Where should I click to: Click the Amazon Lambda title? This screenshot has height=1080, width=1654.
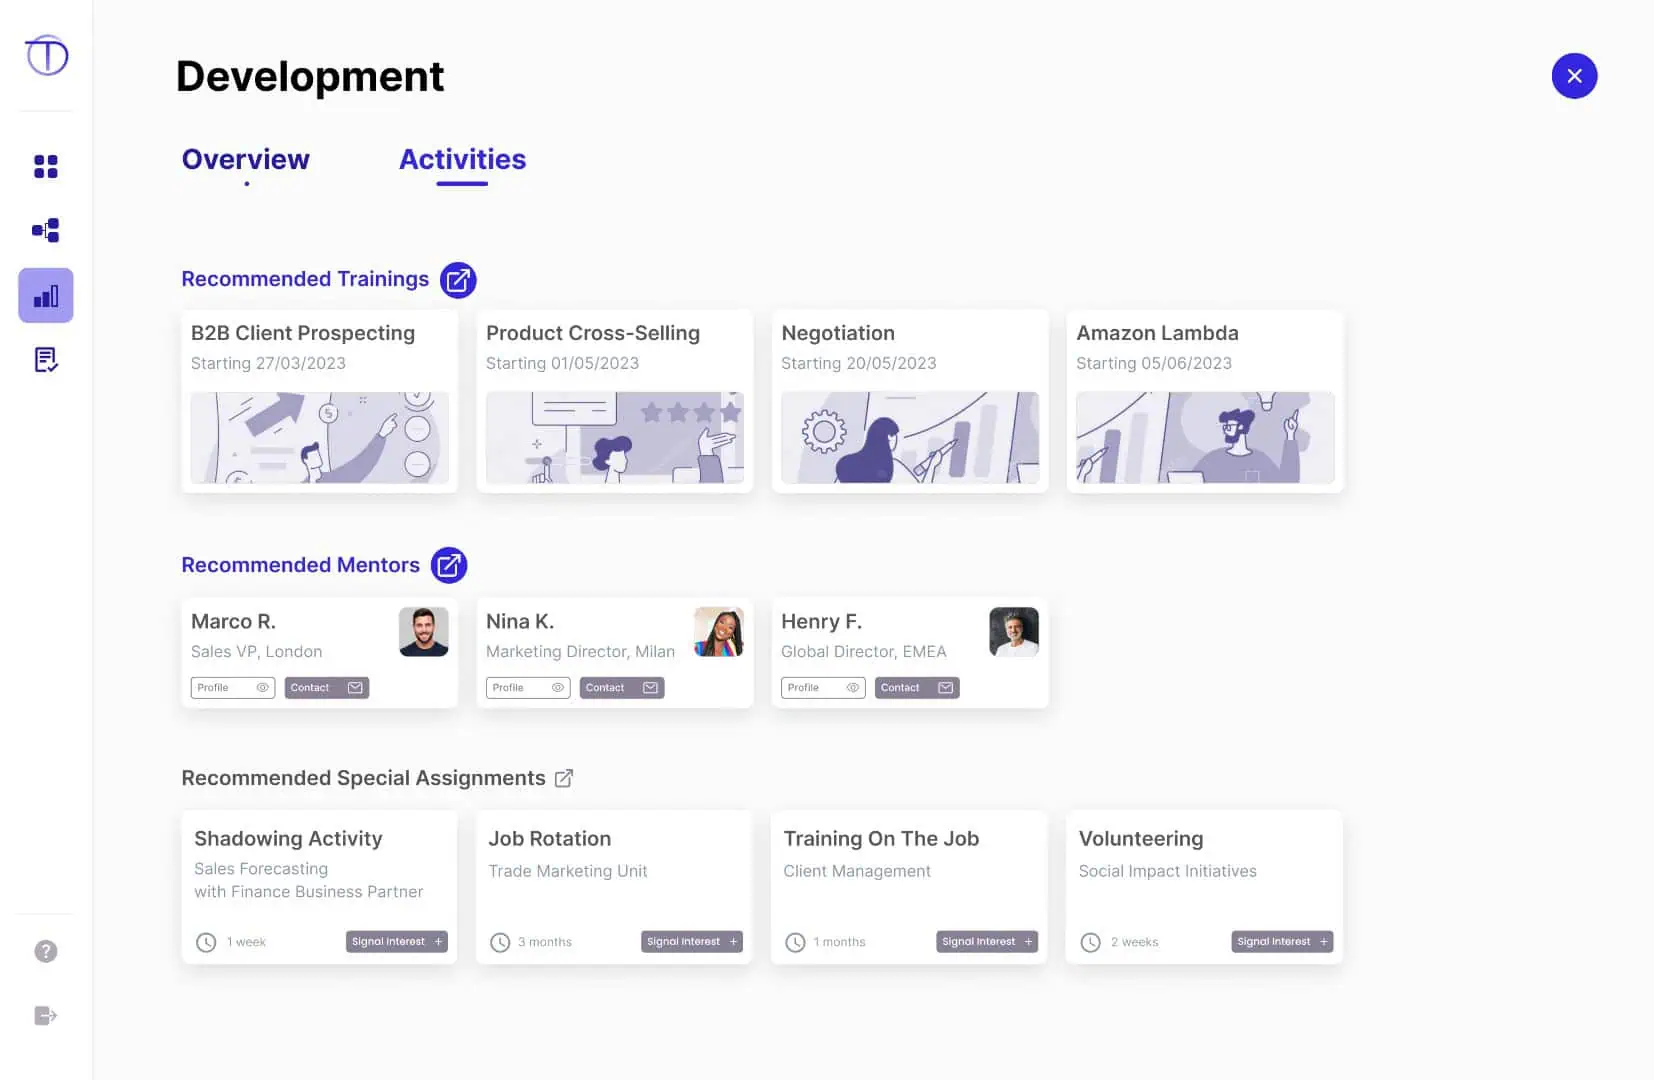(x=1157, y=333)
